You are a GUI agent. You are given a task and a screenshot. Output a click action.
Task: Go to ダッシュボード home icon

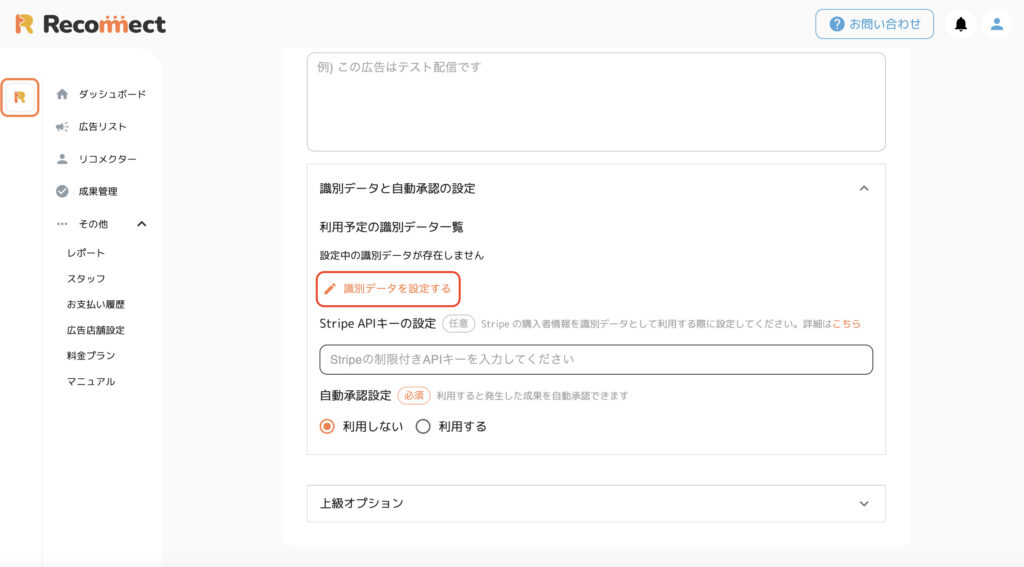[x=62, y=94]
